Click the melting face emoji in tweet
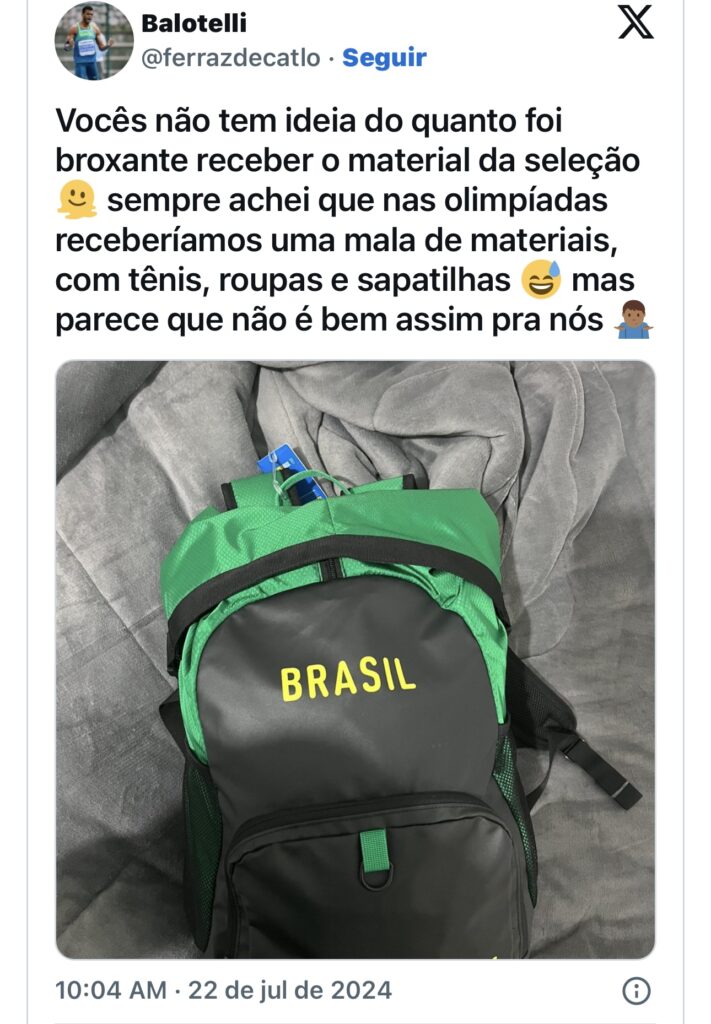This screenshot has height=1024, width=711. point(77,199)
